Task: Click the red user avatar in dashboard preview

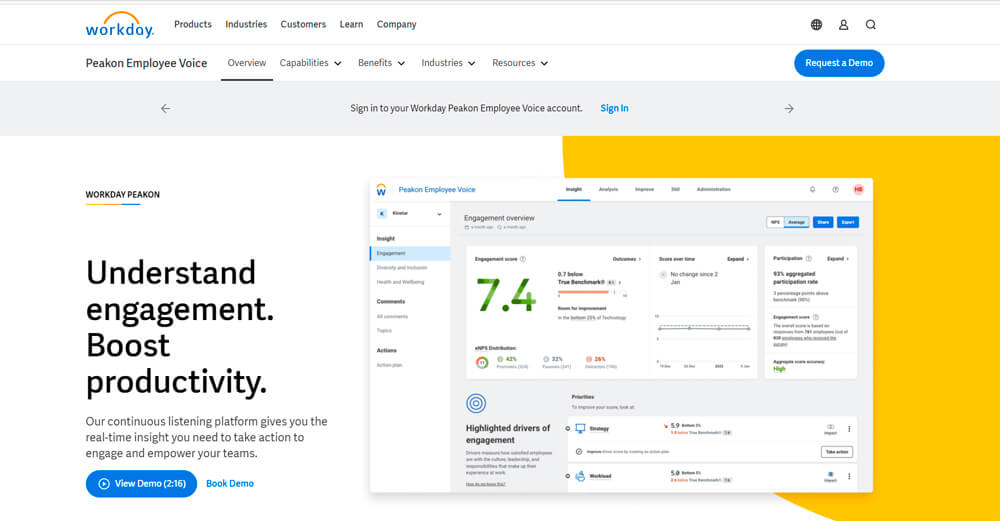Action: pyautogui.click(x=858, y=189)
